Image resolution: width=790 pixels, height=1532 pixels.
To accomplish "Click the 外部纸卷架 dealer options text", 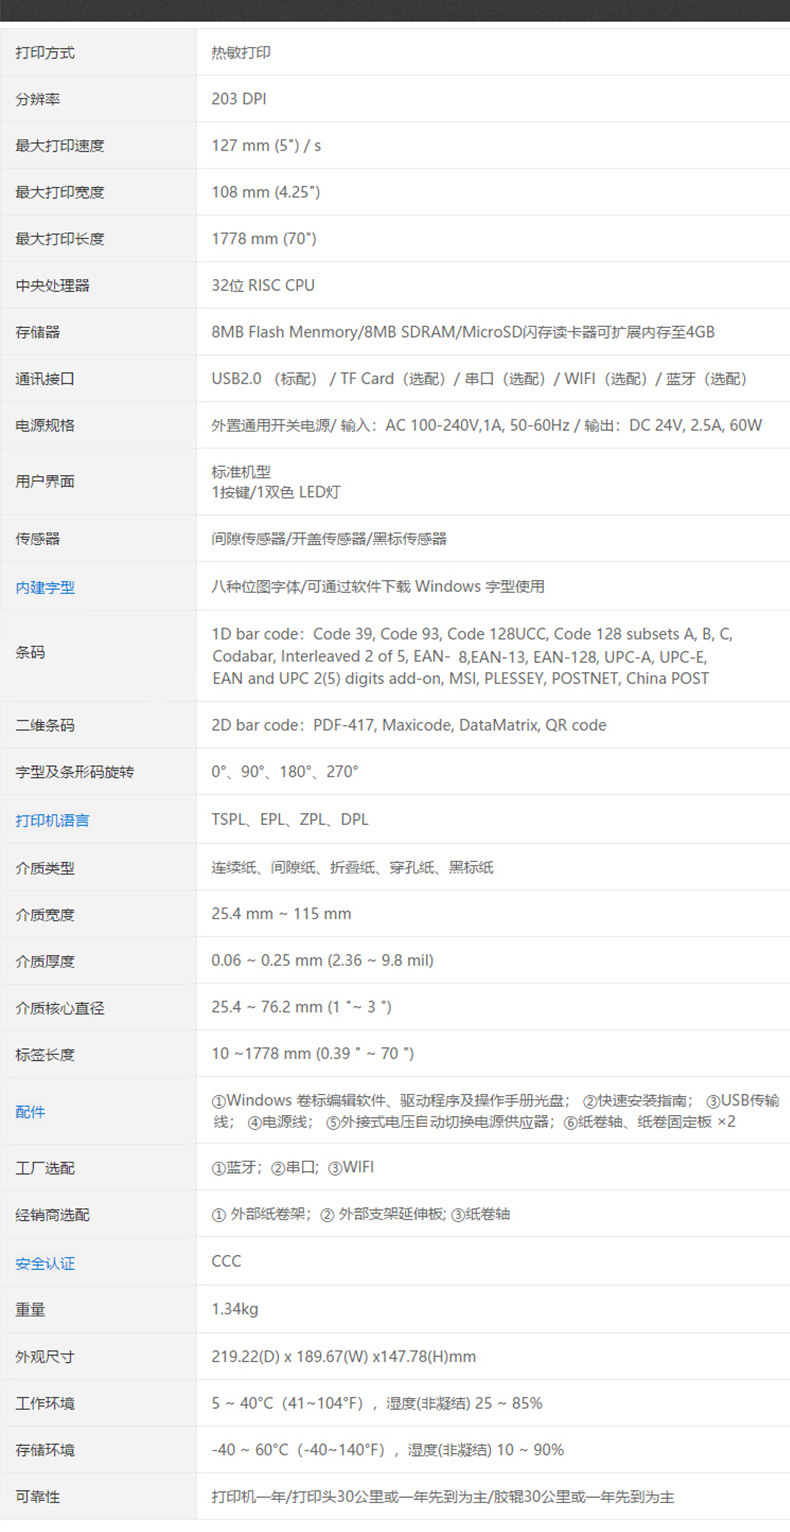I will point(361,1215).
